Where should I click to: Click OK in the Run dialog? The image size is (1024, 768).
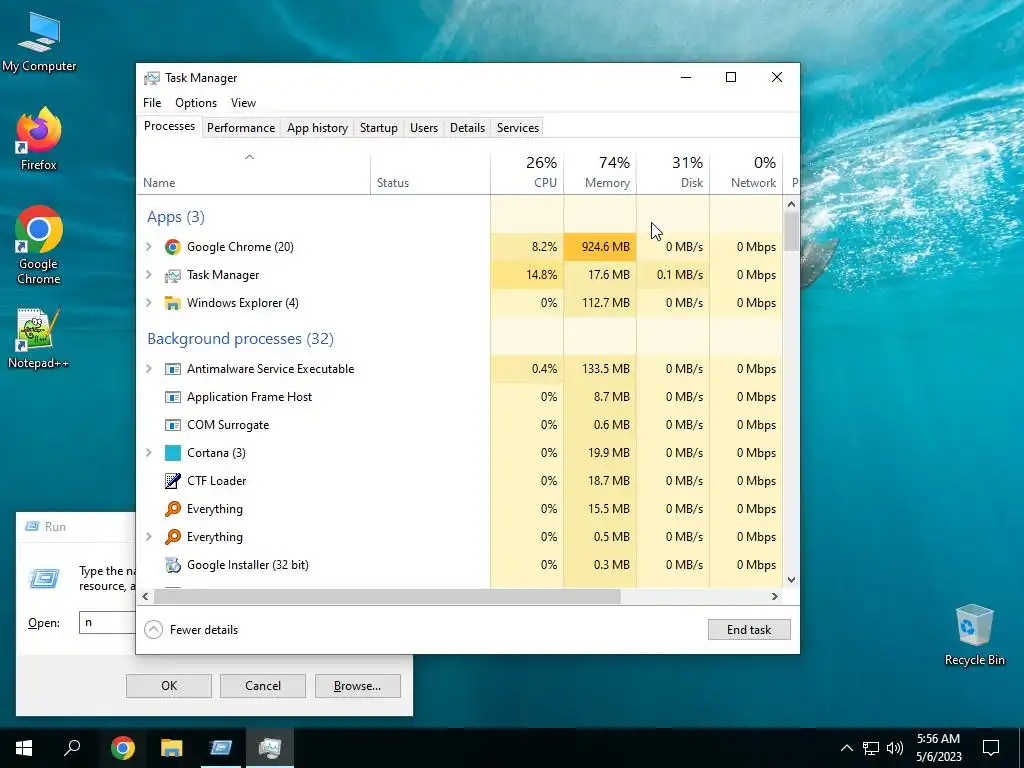point(168,686)
